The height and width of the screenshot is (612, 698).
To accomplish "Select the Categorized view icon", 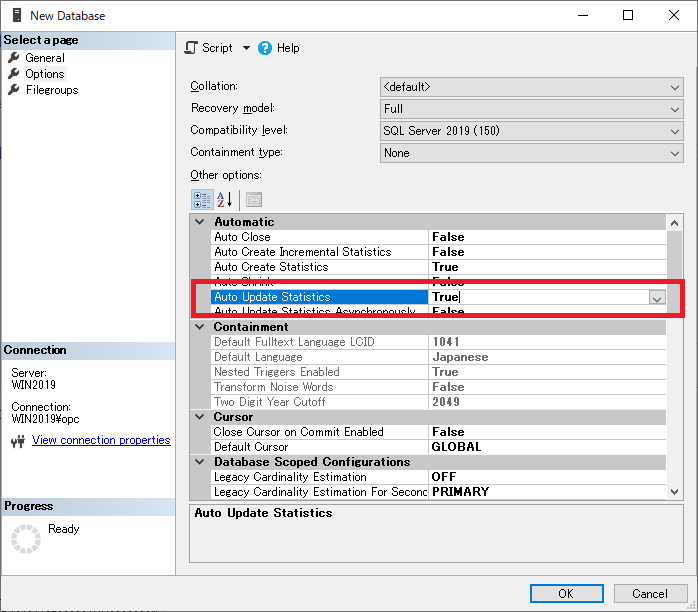I will (202, 200).
